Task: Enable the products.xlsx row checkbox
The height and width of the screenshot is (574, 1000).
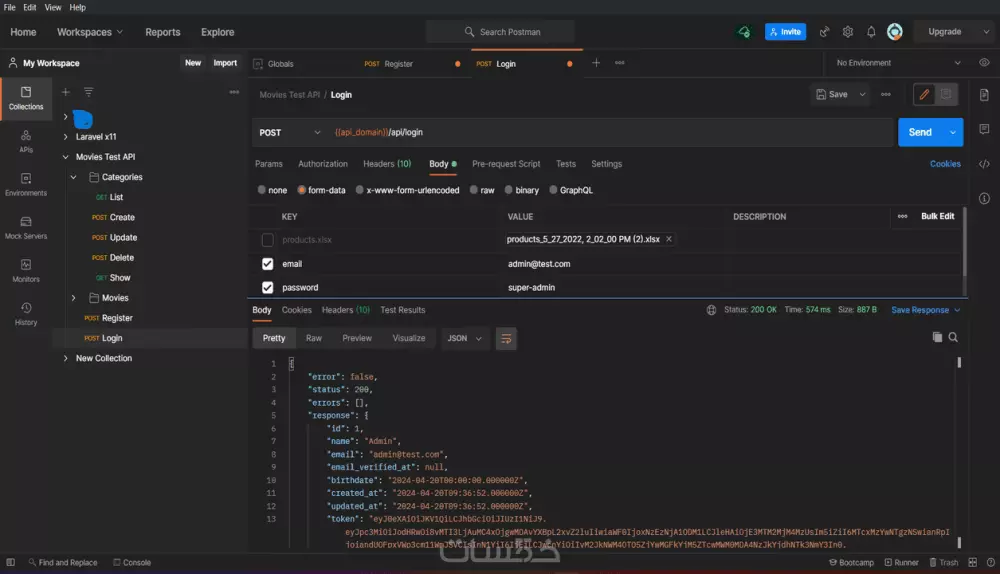Action: pos(267,240)
